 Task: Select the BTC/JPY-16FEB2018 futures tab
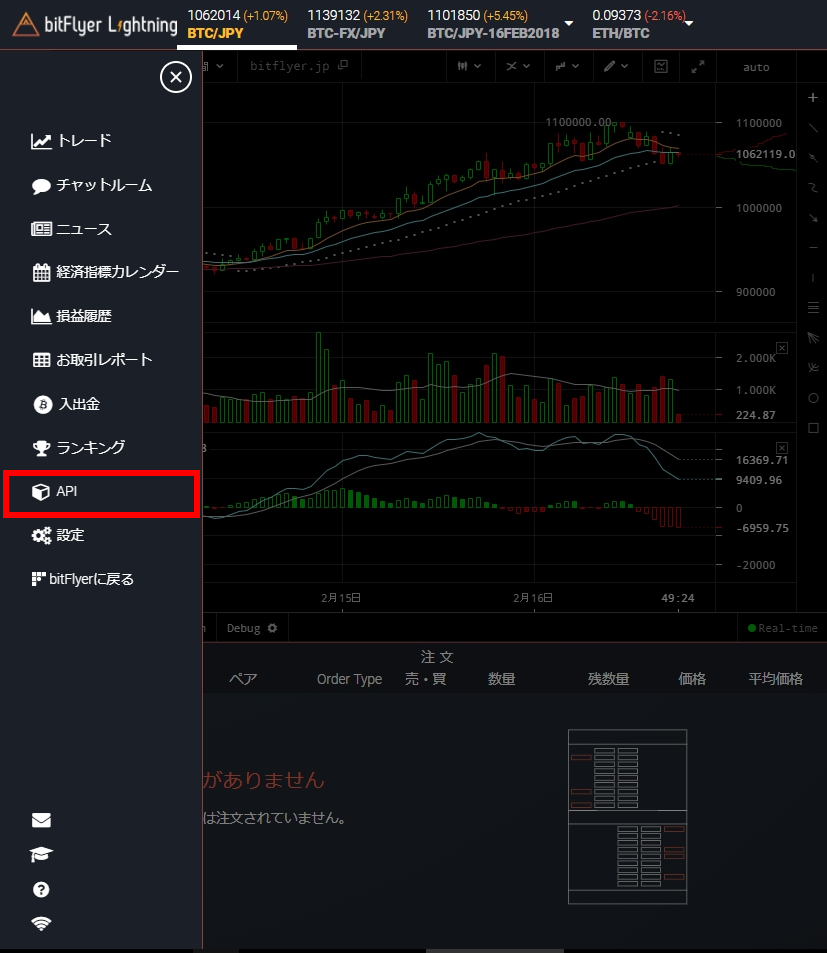point(493,24)
